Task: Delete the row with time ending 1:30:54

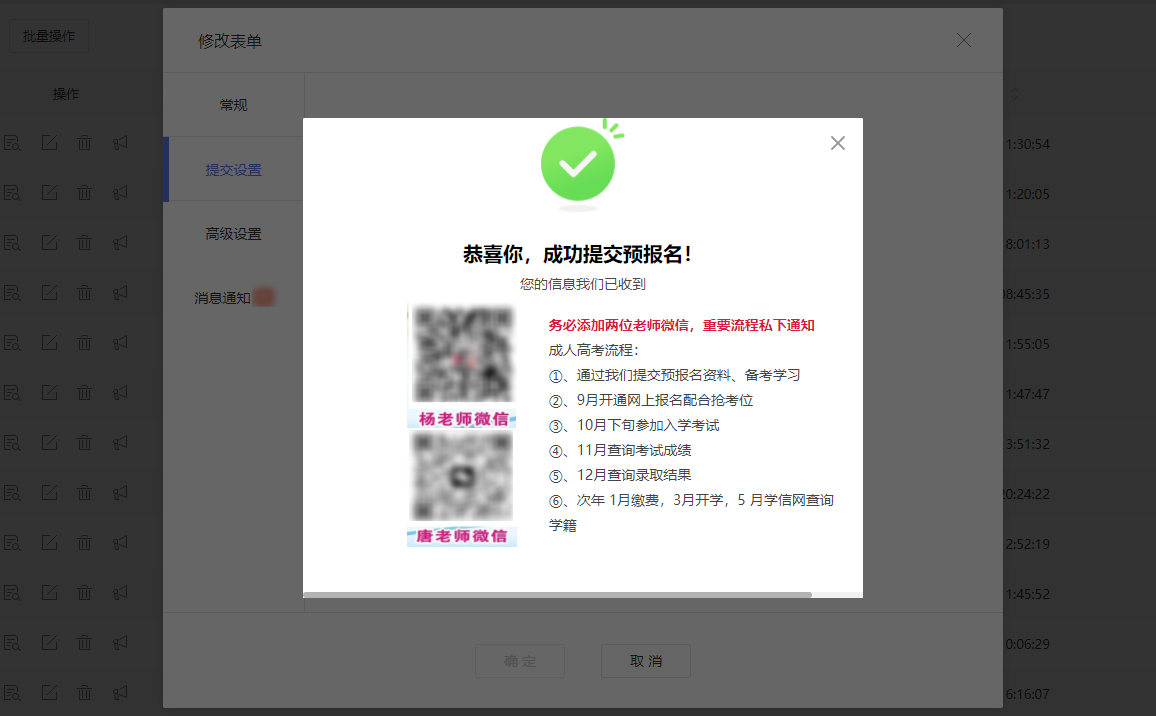Action: [x=85, y=143]
